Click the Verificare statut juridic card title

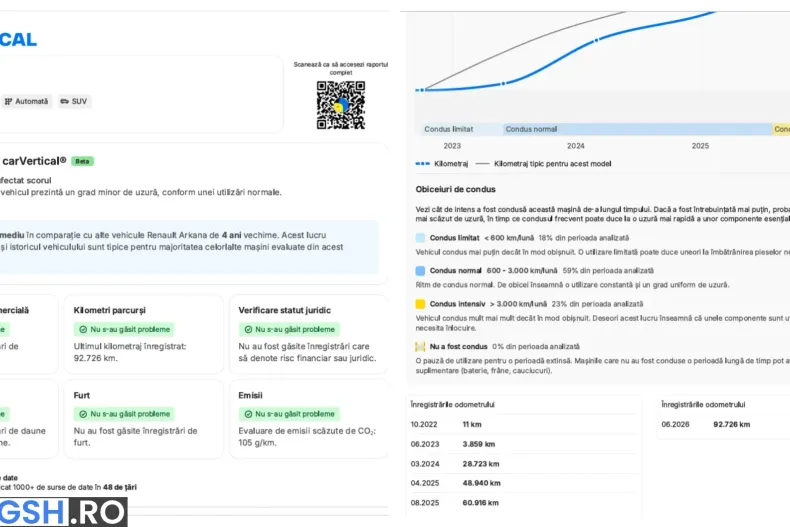[x=285, y=310]
